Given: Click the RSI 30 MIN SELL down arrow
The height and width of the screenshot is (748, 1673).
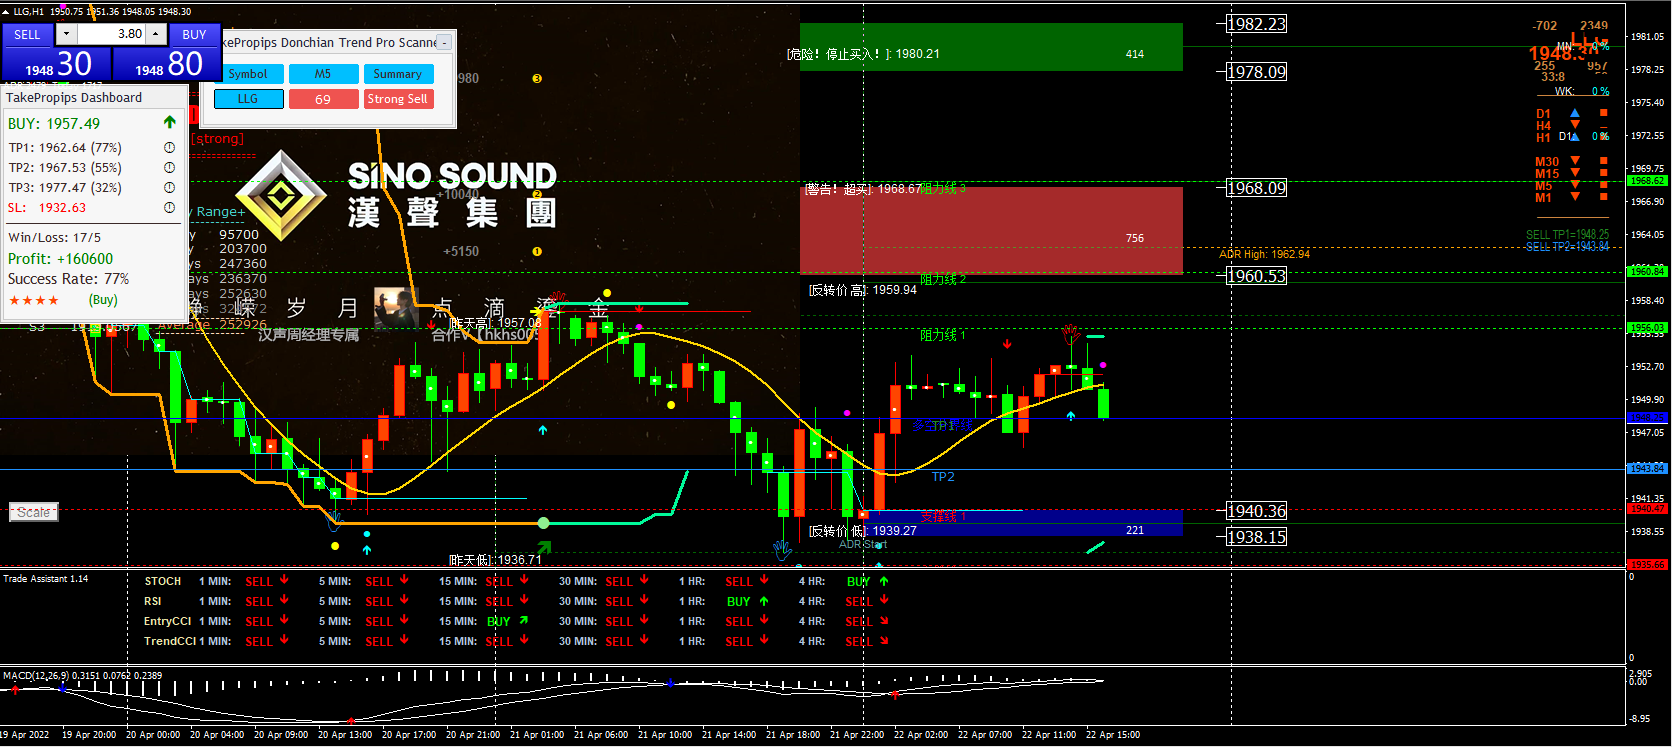Looking at the screenshot, I should pyautogui.click(x=644, y=601).
